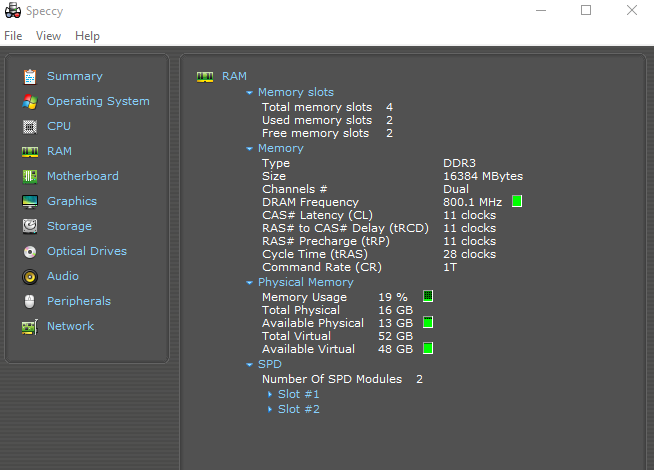Select the Operating System Windows icon

point(30,101)
